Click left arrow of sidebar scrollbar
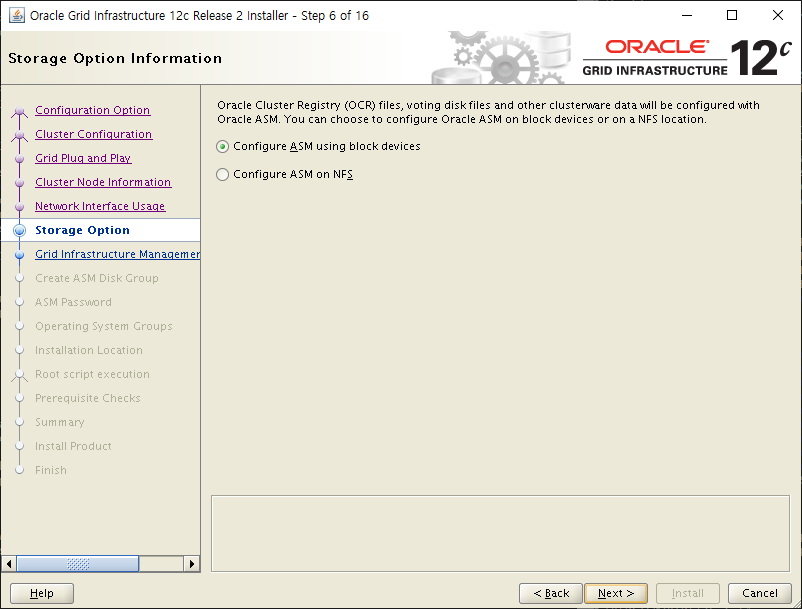Viewport: 802px width, 609px height. pos(9,564)
